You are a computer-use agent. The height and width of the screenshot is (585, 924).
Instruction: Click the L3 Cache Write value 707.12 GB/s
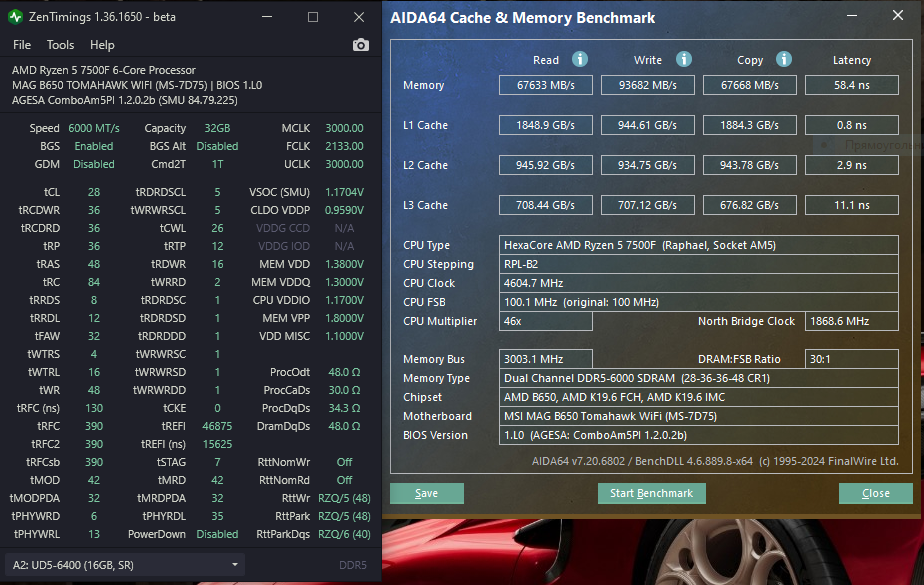(648, 205)
